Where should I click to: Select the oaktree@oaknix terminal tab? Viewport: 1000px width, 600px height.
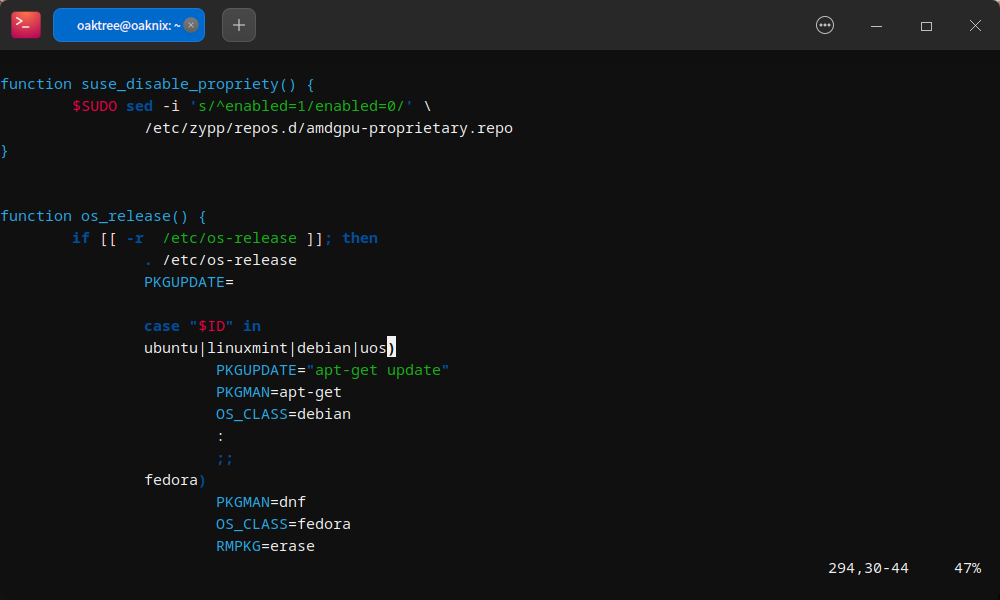tap(120, 25)
